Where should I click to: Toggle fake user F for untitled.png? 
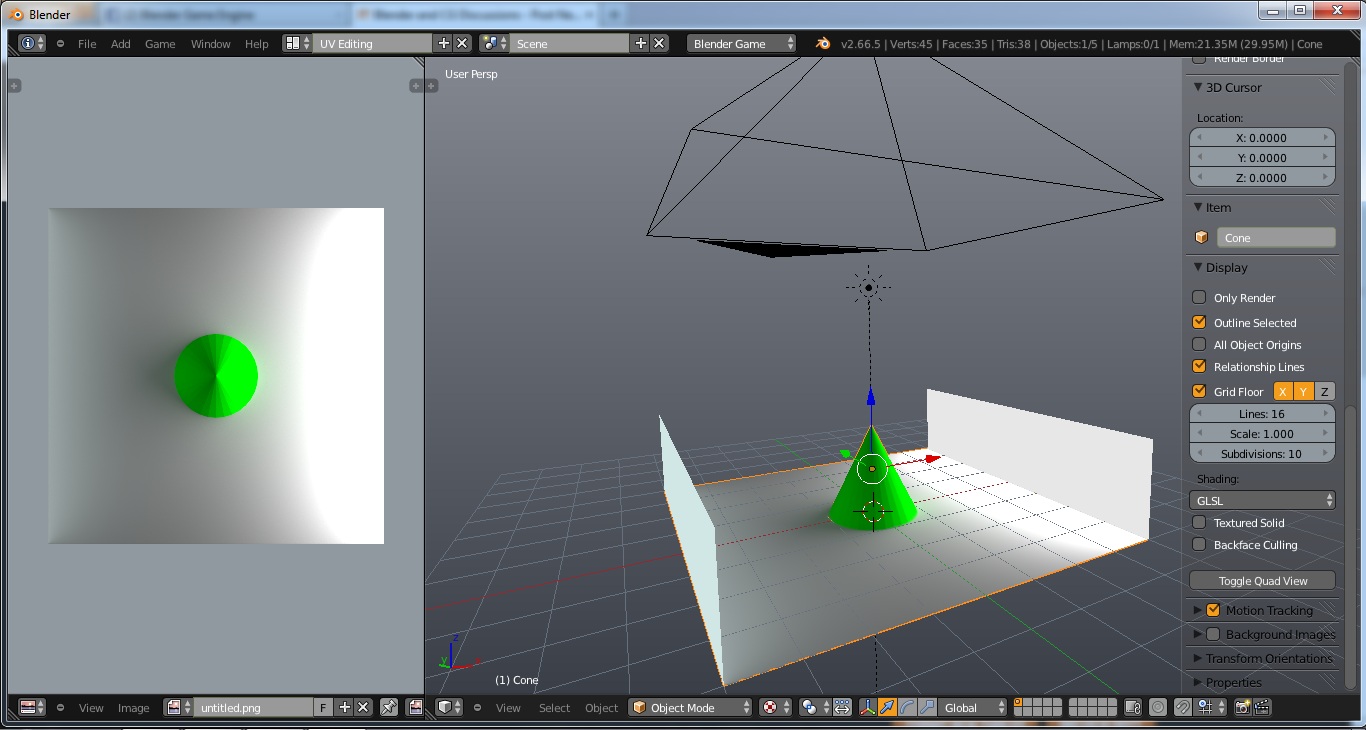point(323,707)
